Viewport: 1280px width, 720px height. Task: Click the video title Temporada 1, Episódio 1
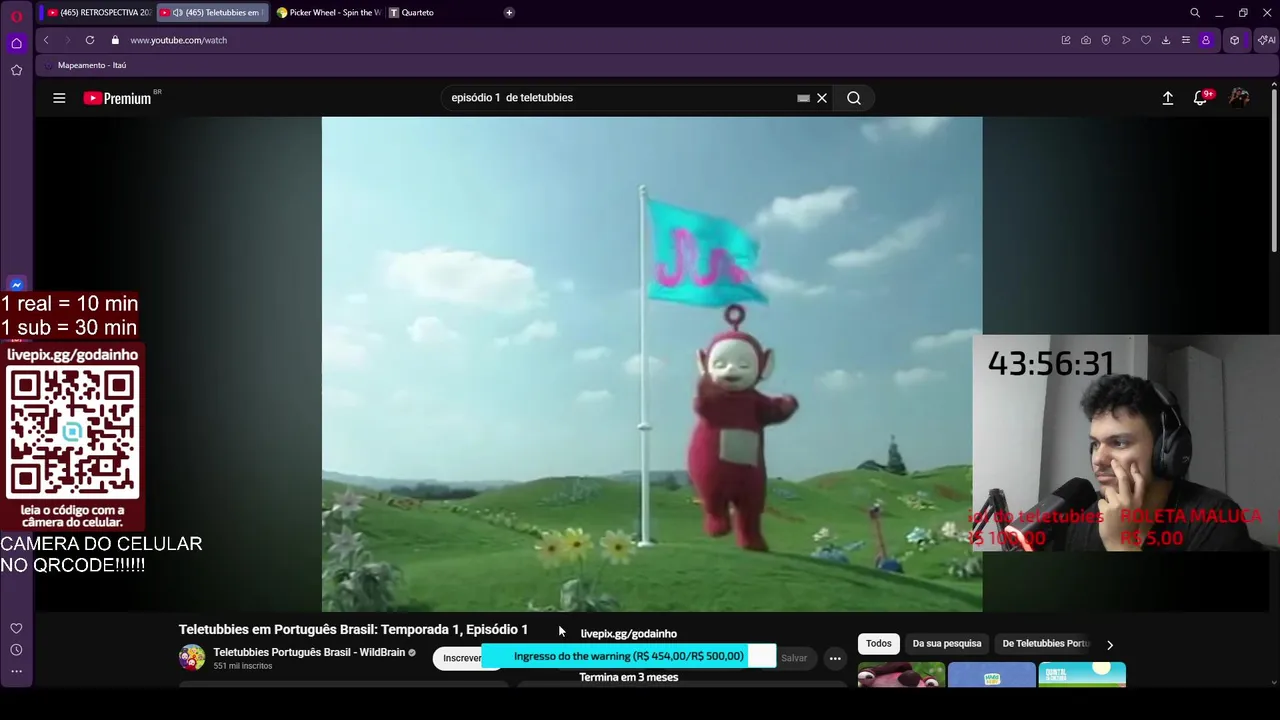[x=353, y=629]
